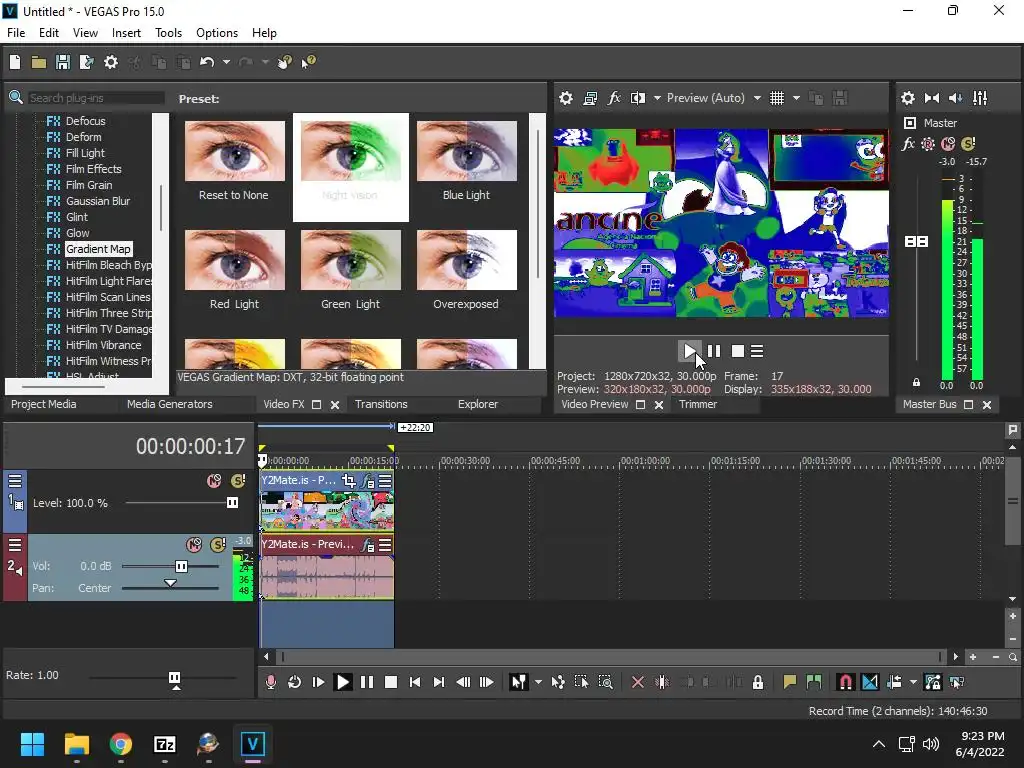Open Master Bus audio properties gear
This screenshot has width=1024, height=768.
click(x=908, y=98)
